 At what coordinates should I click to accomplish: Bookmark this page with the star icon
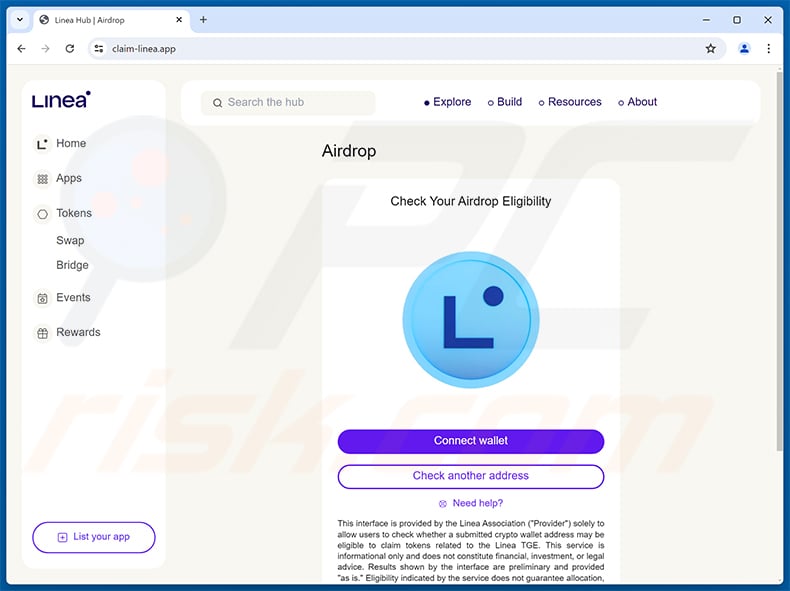click(x=710, y=49)
